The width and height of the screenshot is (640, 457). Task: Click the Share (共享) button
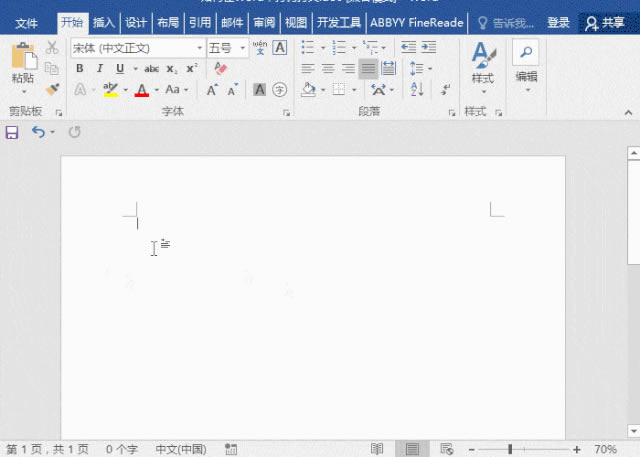coord(605,23)
